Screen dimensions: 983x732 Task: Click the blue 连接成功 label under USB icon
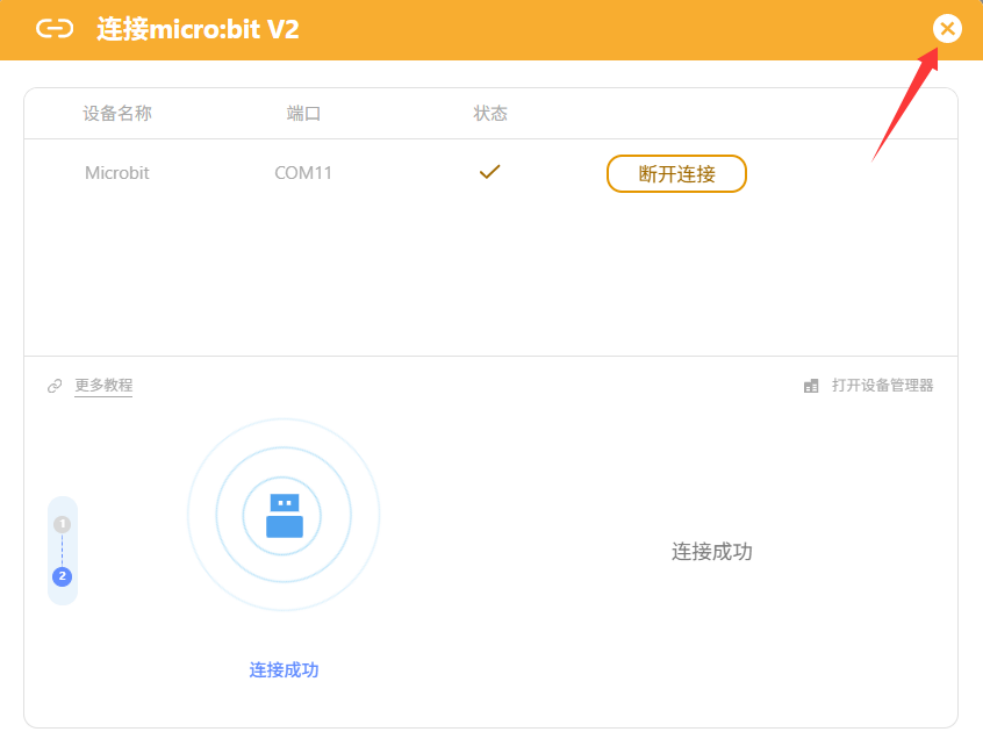point(284,670)
